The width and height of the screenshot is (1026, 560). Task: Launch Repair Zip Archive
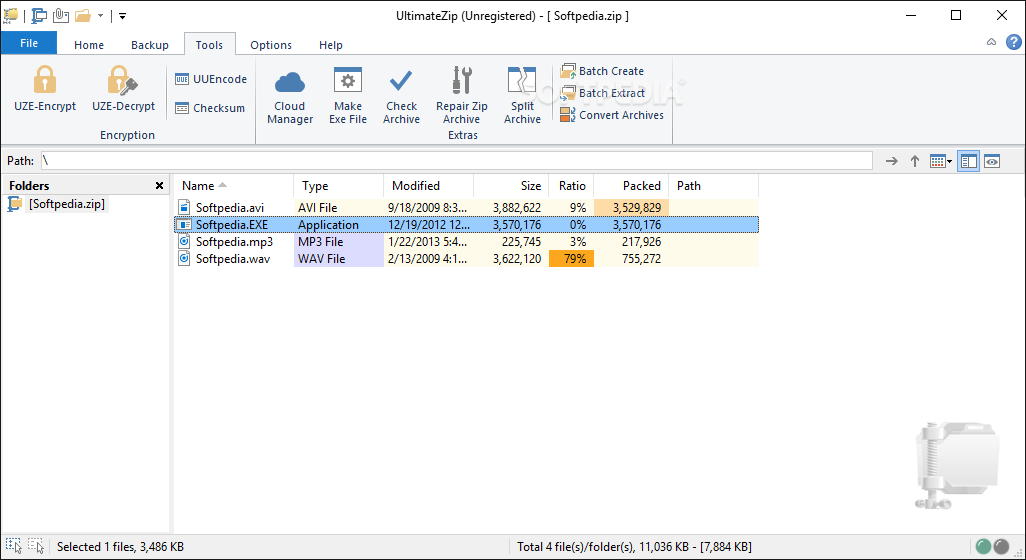(x=461, y=96)
